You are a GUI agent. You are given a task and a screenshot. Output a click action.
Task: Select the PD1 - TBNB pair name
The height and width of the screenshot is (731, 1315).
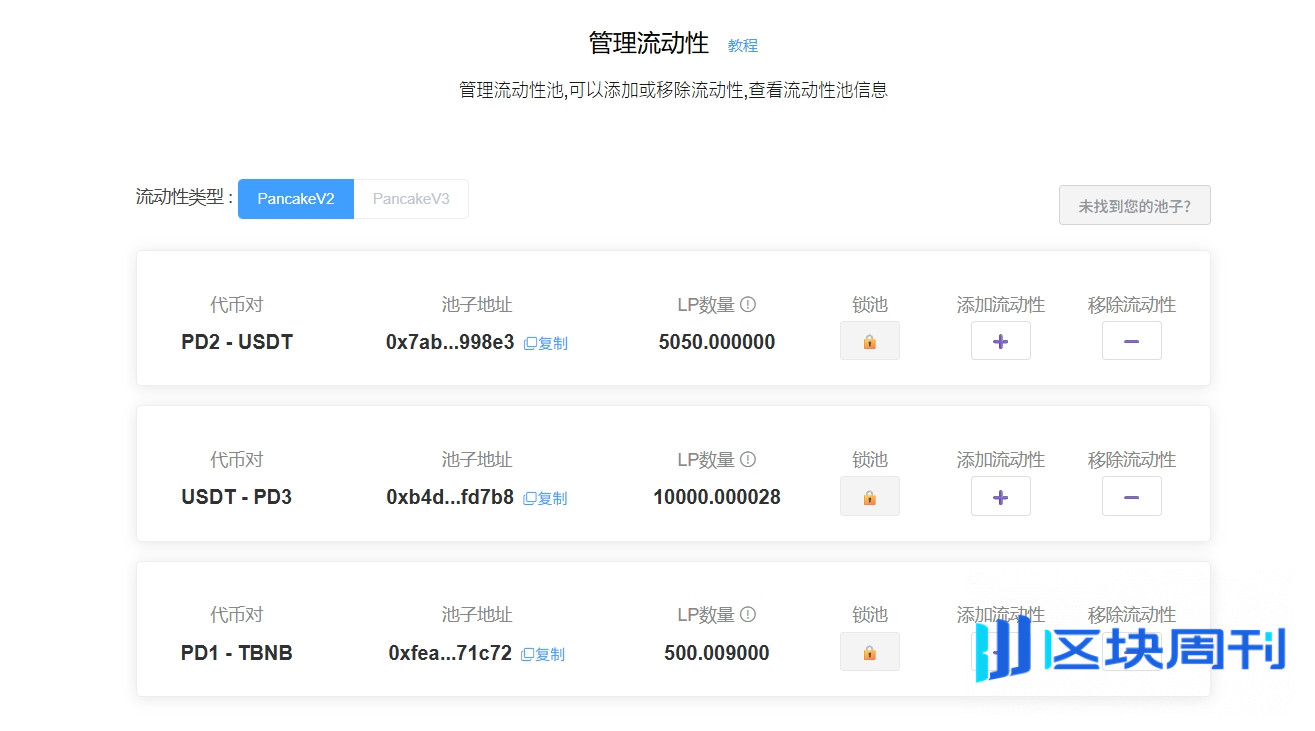[x=237, y=653]
